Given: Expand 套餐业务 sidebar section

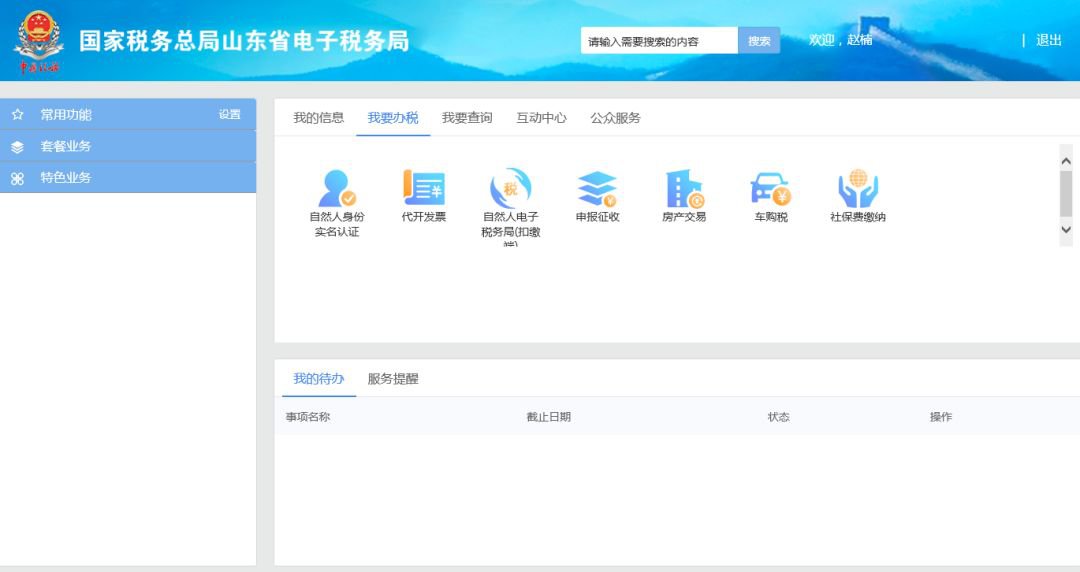Looking at the screenshot, I should point(66,146).
